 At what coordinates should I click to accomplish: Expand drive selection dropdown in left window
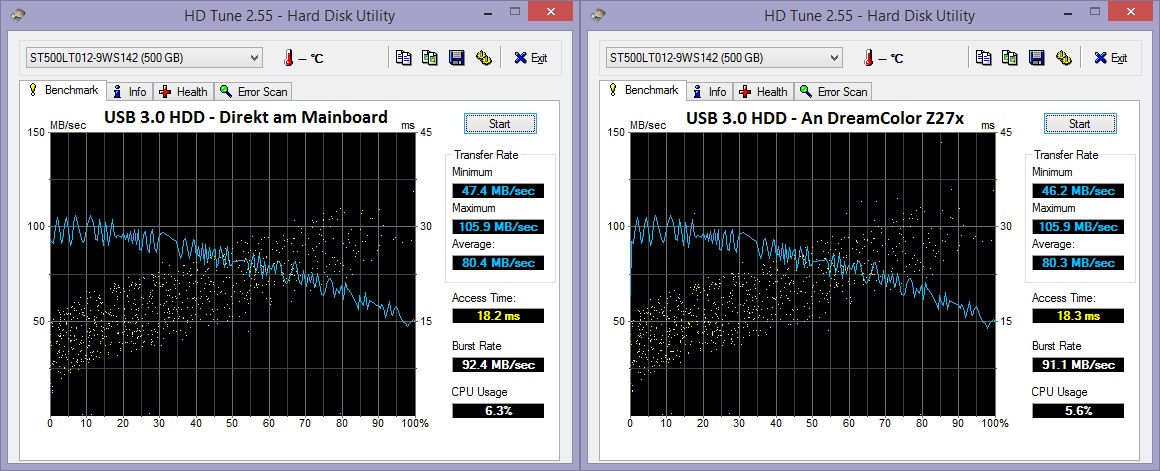click(x=253, y=58)
